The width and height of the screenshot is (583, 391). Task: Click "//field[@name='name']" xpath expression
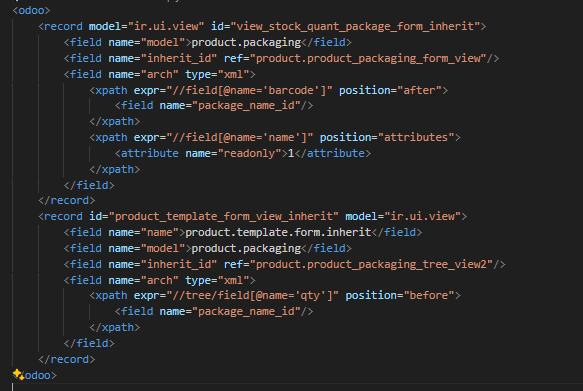coord(240,138)
